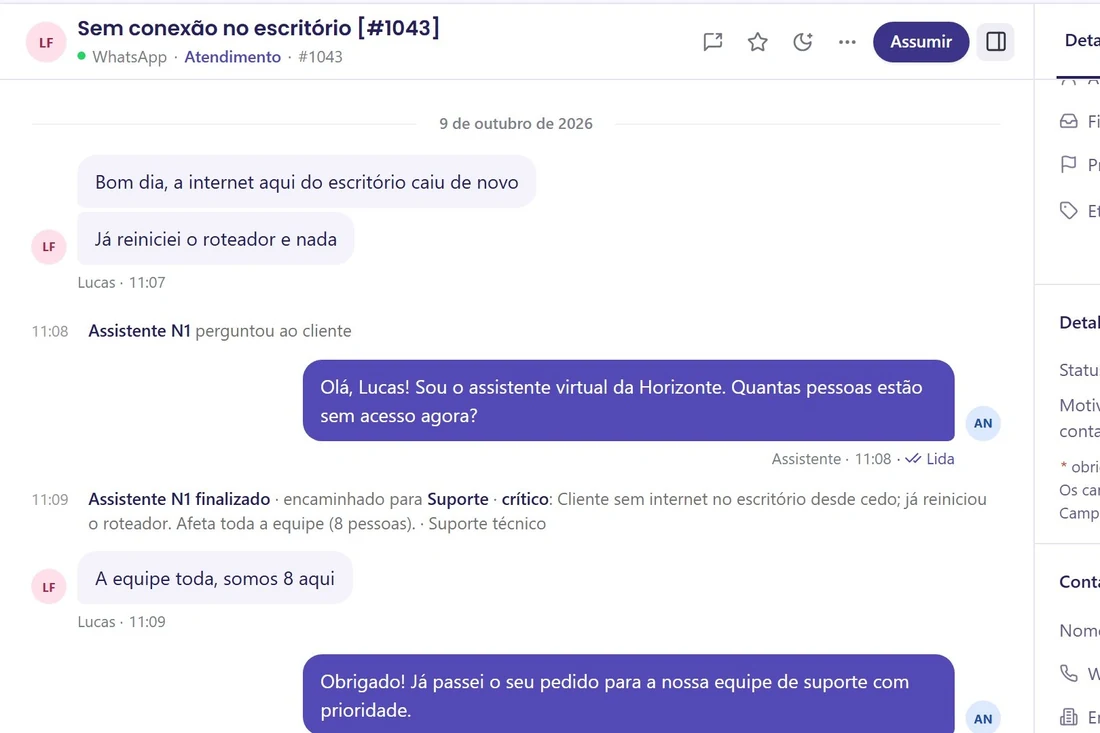This screenshot has width=1100, height=733.
Task: Click the 'WhatsApp' channel label in the header
Action: pos(129,57)
